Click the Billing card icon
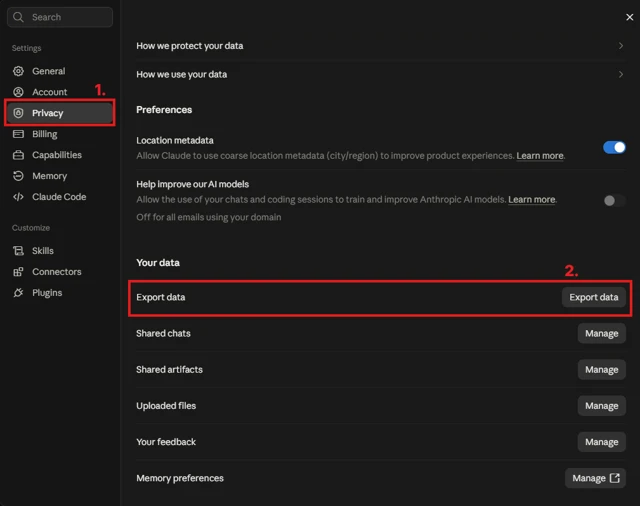Viewport: 640px width, 506px height. pos(18,134)
